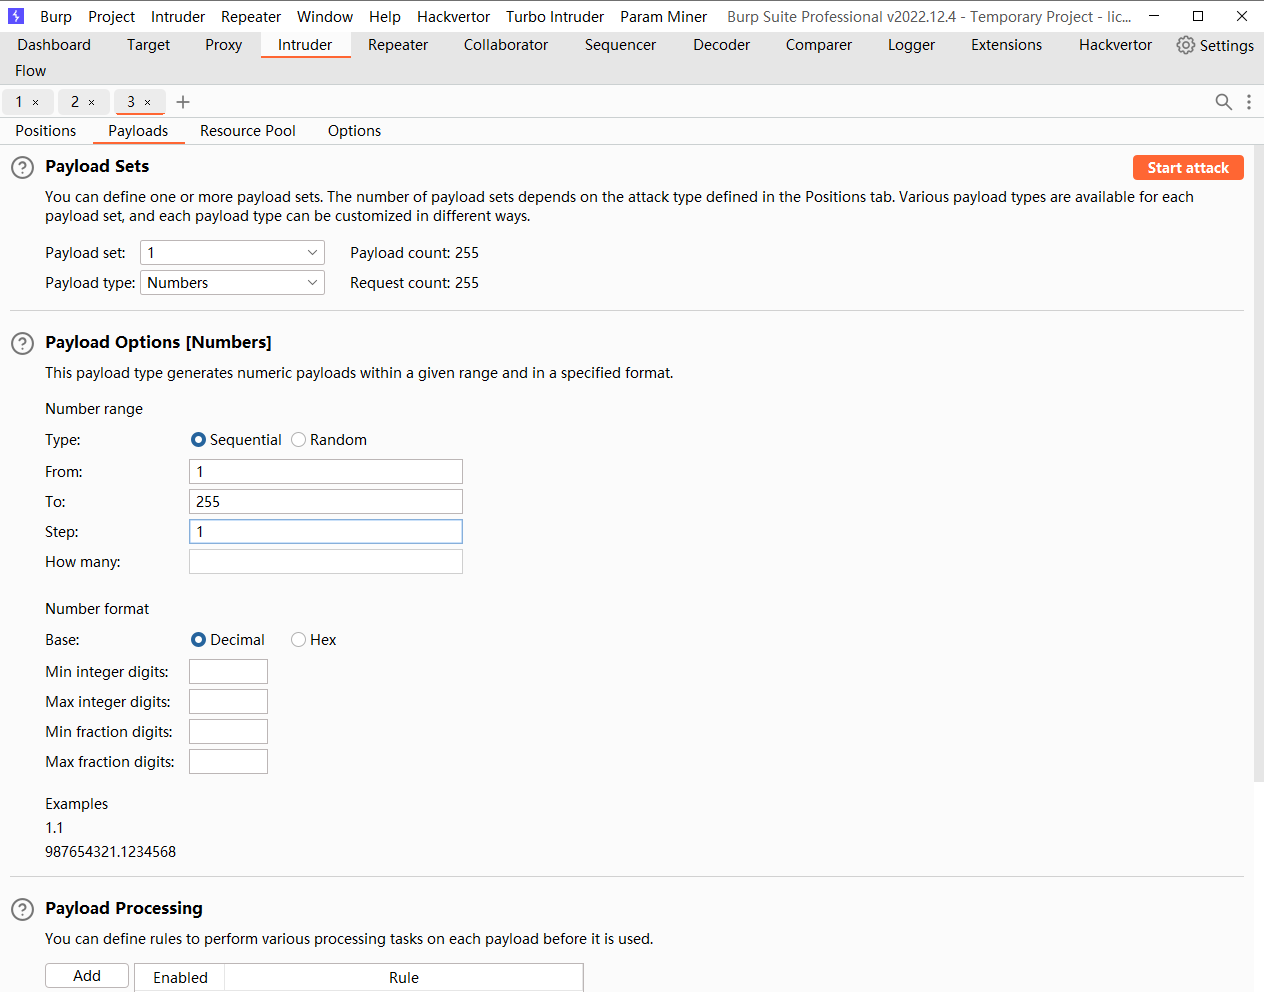Collapse the Payload Options section header
This screenshot has height=992, width=1264.
[158, 342]
